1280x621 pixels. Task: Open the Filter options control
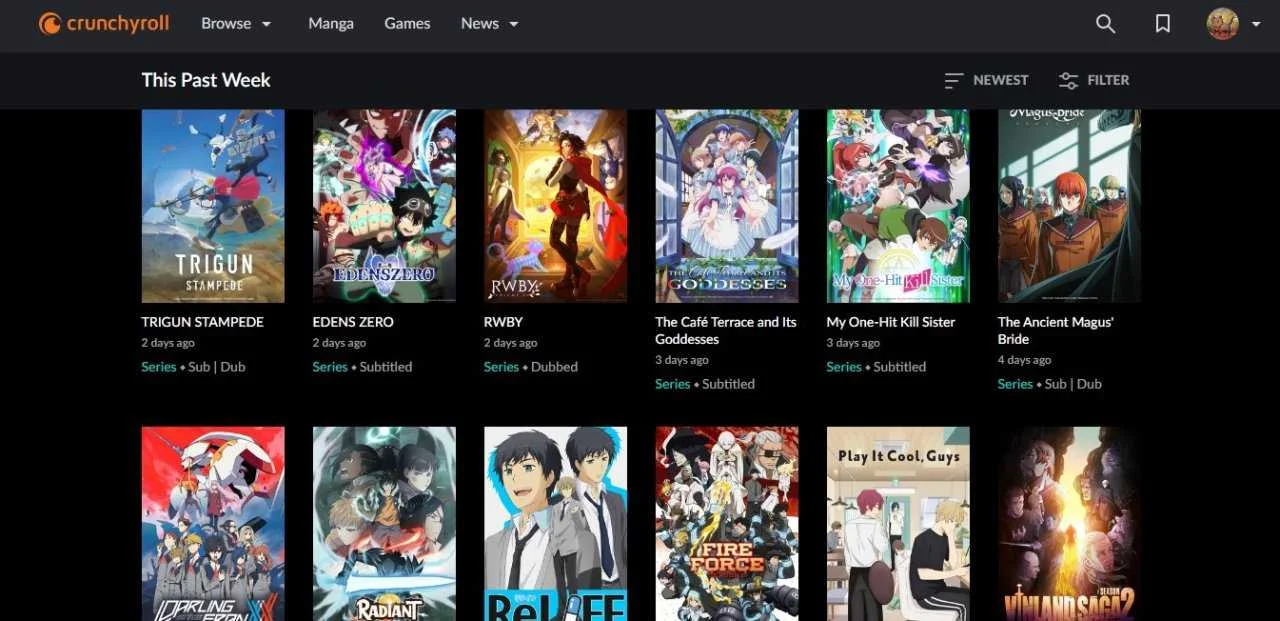pos(1094,80)
